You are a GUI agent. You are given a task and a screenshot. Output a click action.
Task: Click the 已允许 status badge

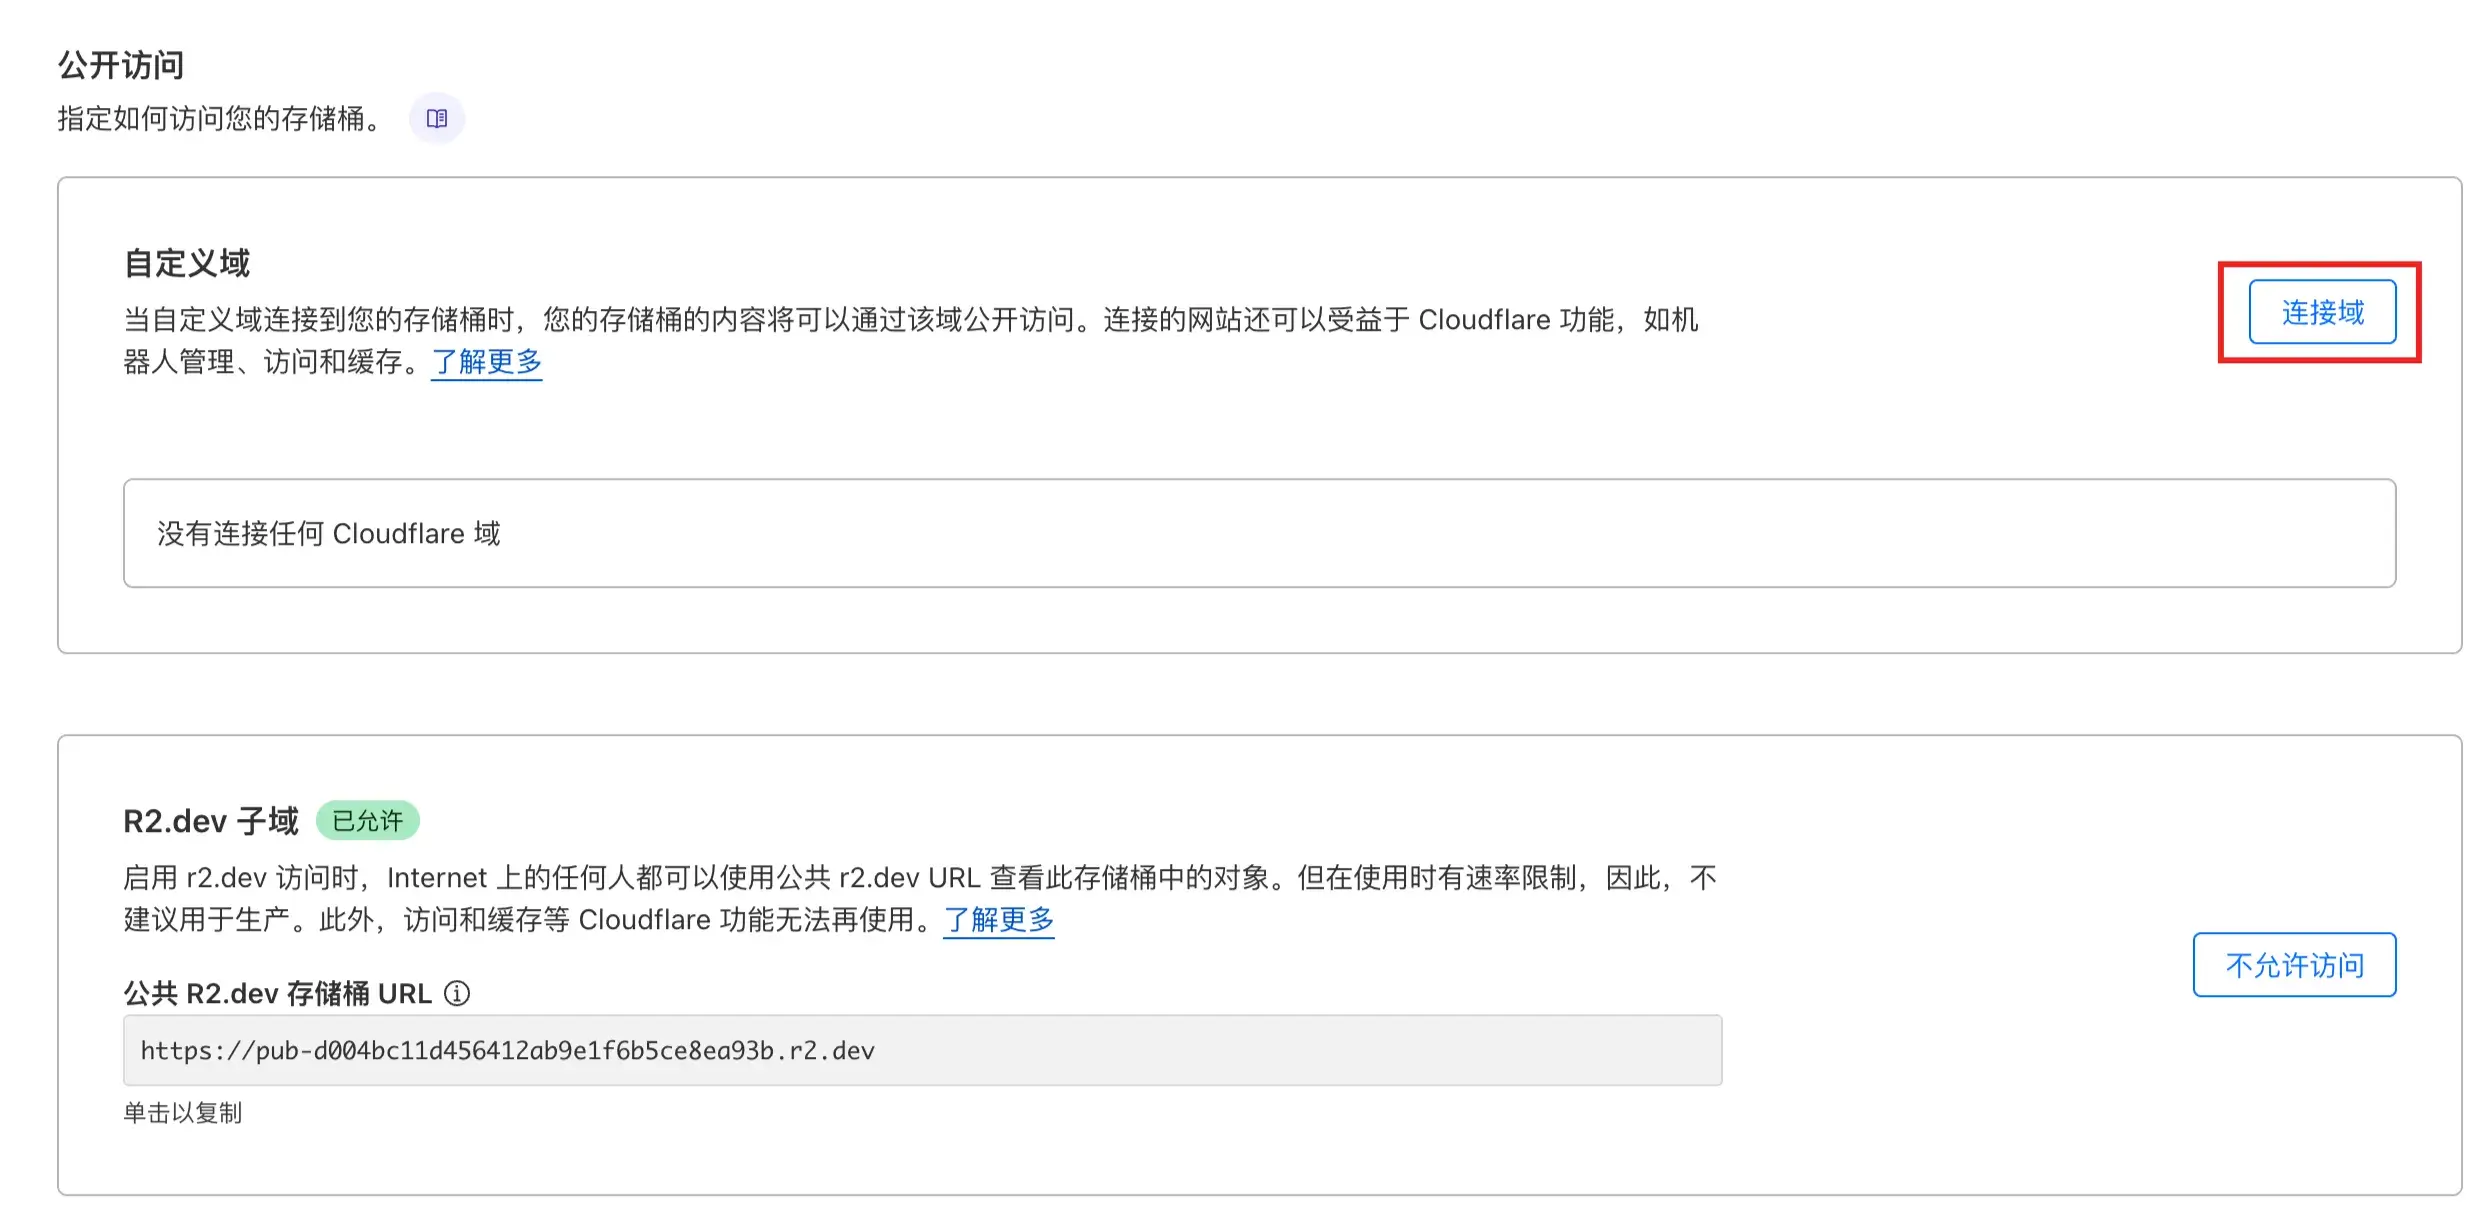(368, 821)
